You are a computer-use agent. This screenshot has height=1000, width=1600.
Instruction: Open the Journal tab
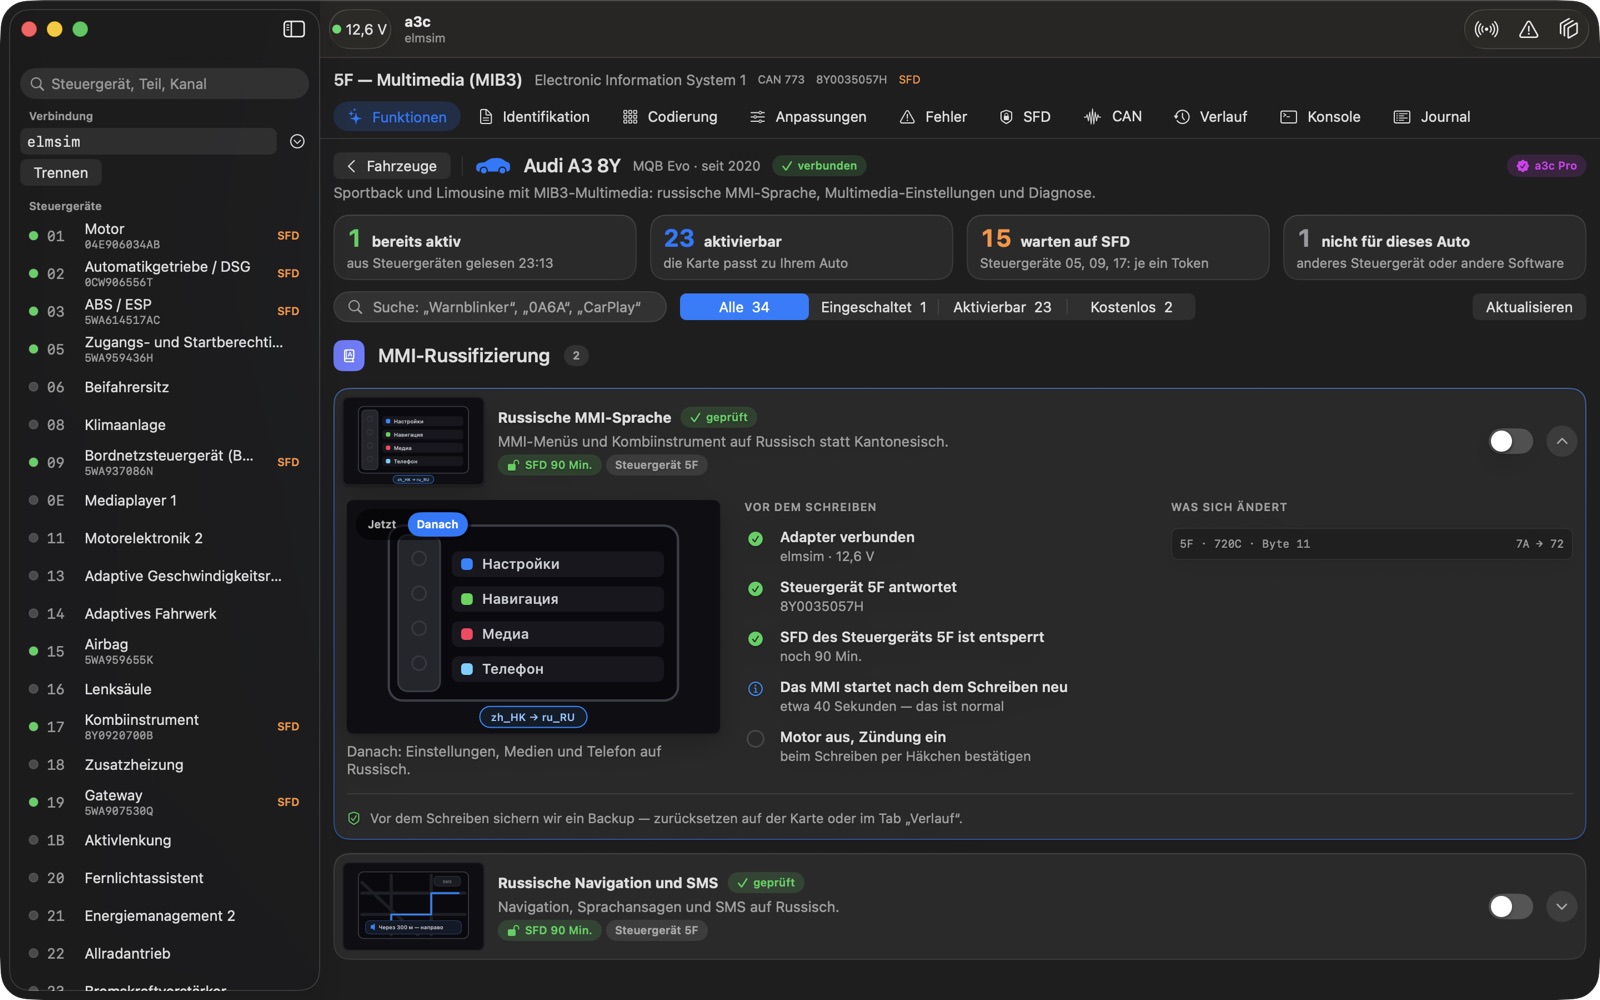[1432, 117]
